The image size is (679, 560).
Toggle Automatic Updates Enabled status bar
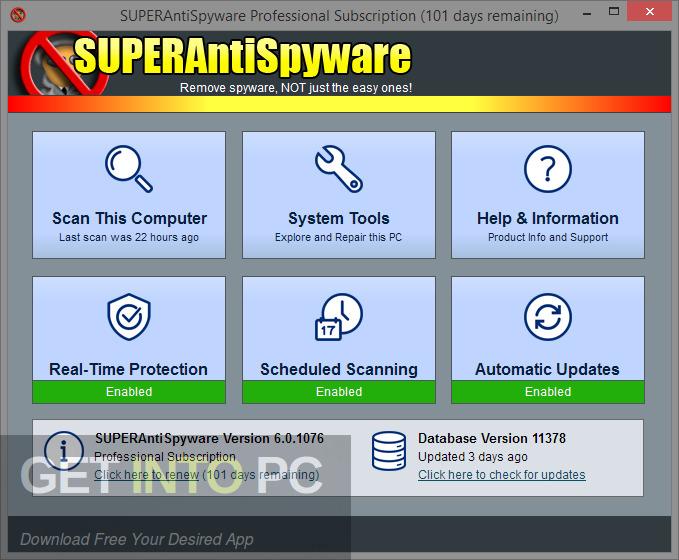tap(548, 392)
